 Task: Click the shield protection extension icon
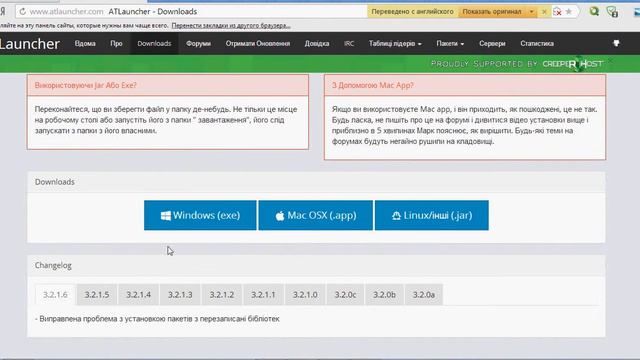coord(612,11)
